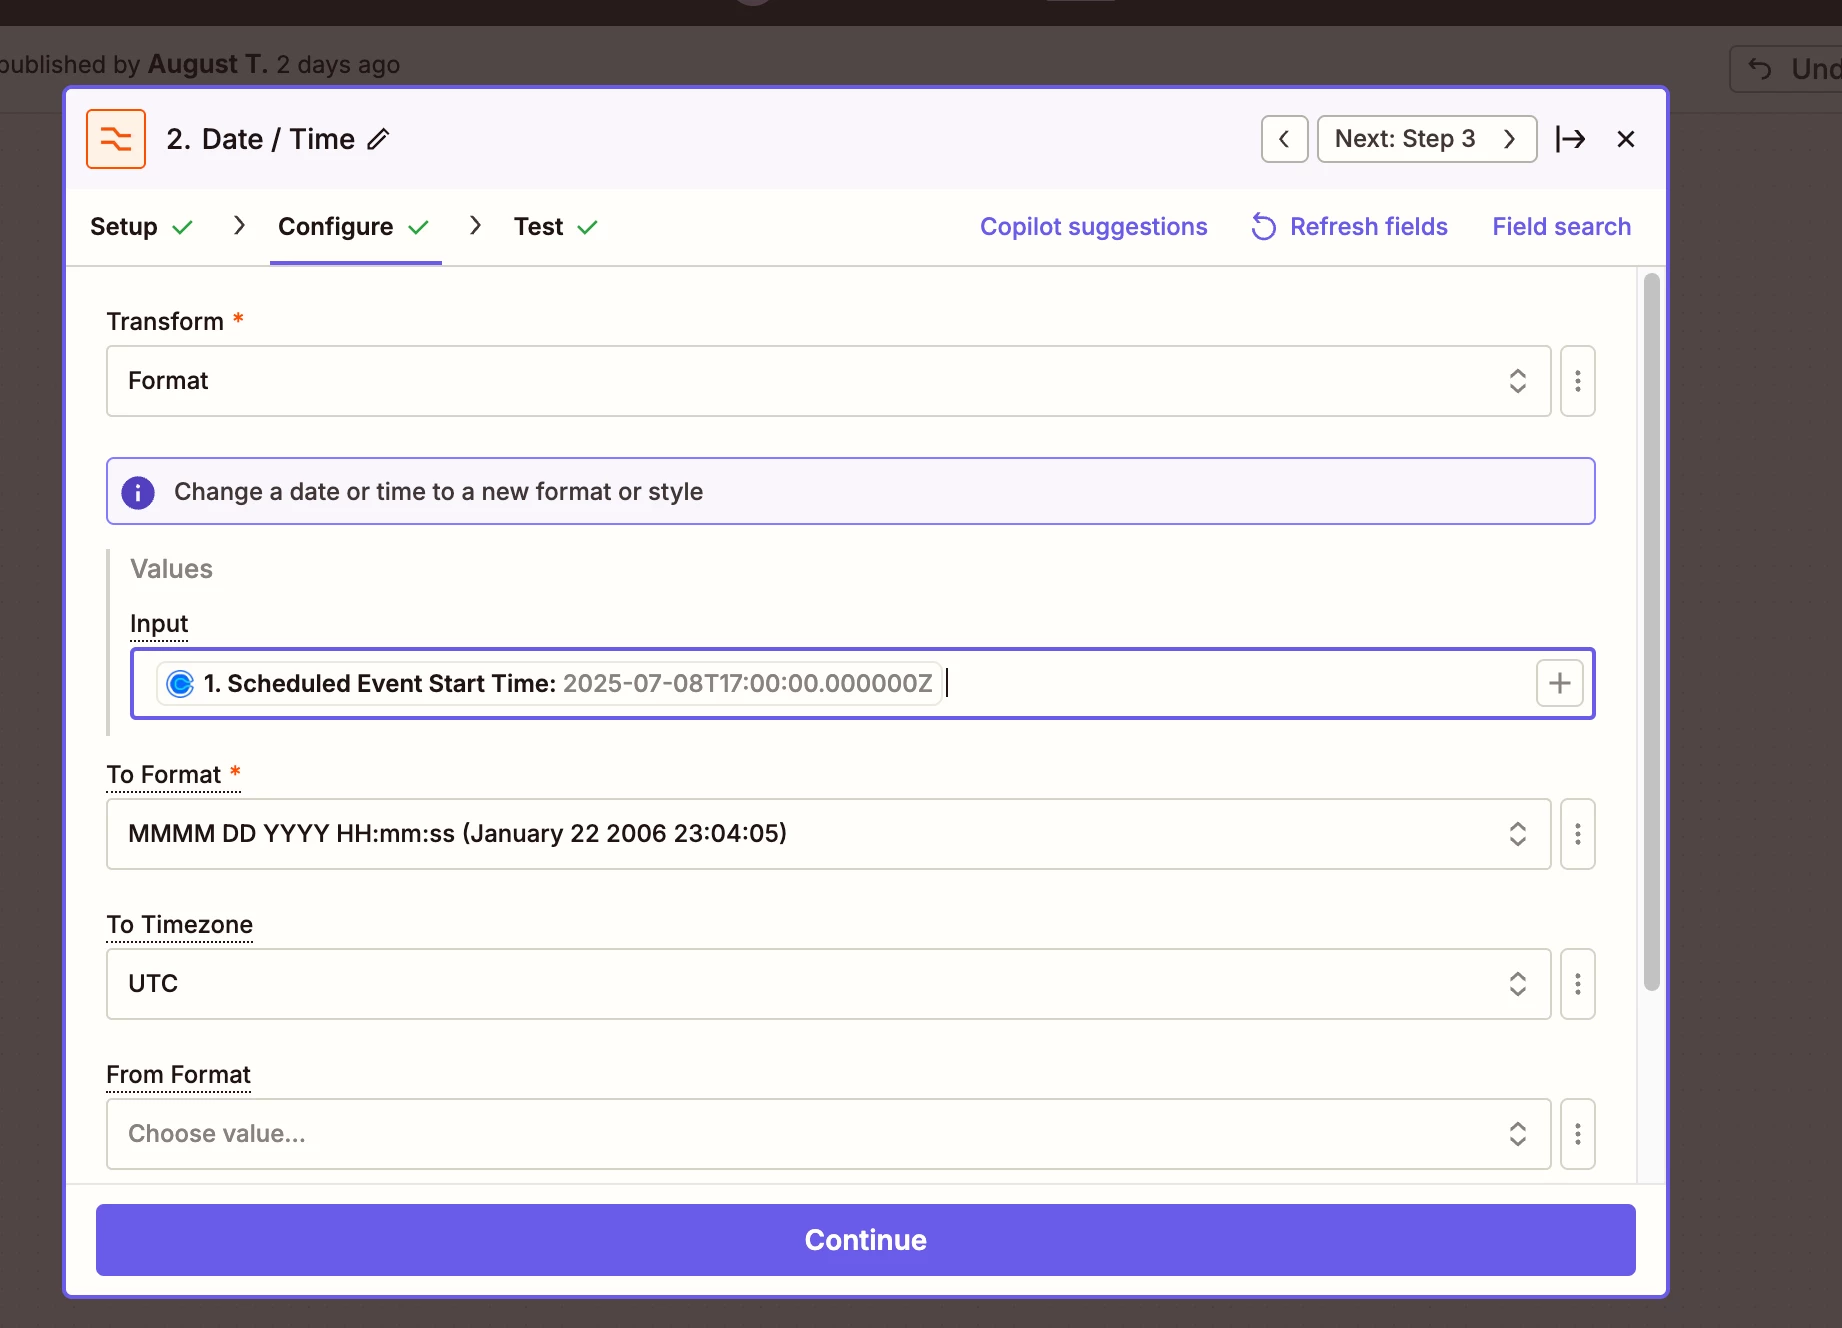Click chevron between Configure and Test
The height and width of the screenshot is (1328, 1842).
tap(475, 226)
